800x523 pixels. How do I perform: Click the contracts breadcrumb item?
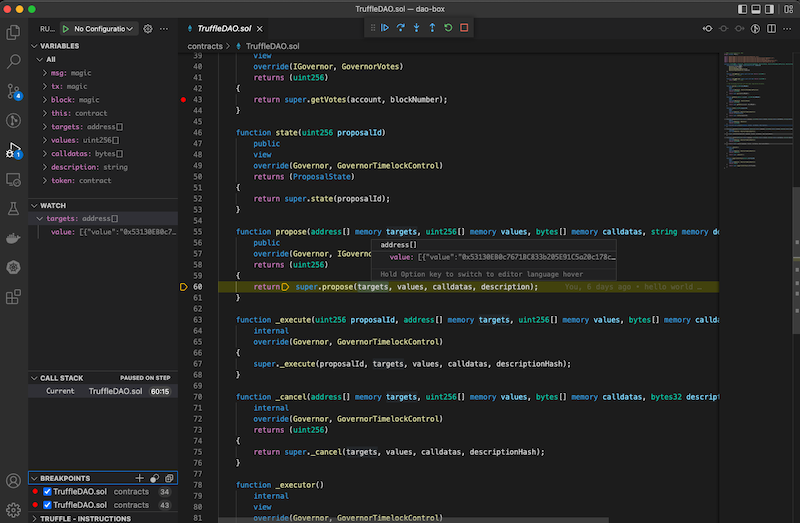205,46
